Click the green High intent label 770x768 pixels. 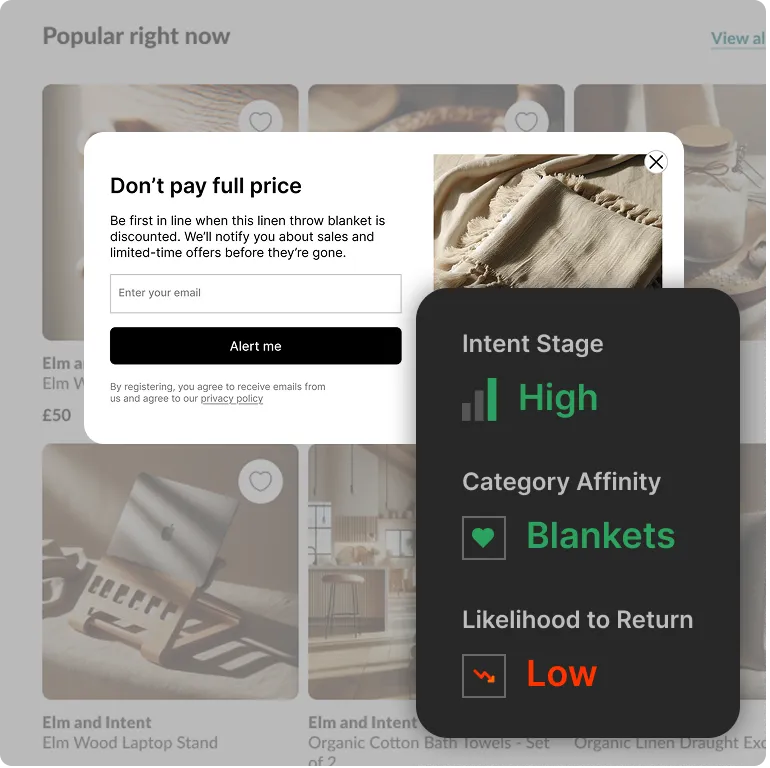point(560,399)
